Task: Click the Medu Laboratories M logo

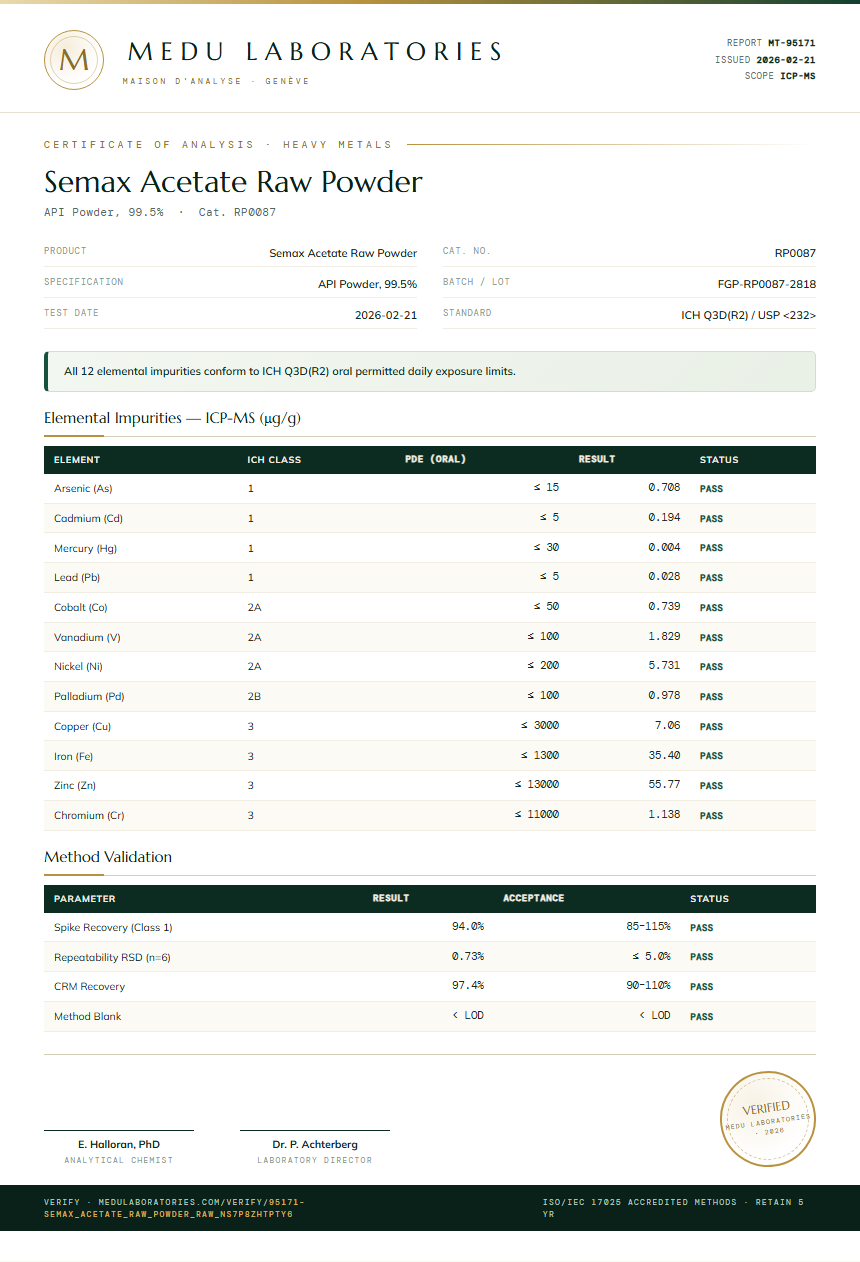Action: (74, 59)
